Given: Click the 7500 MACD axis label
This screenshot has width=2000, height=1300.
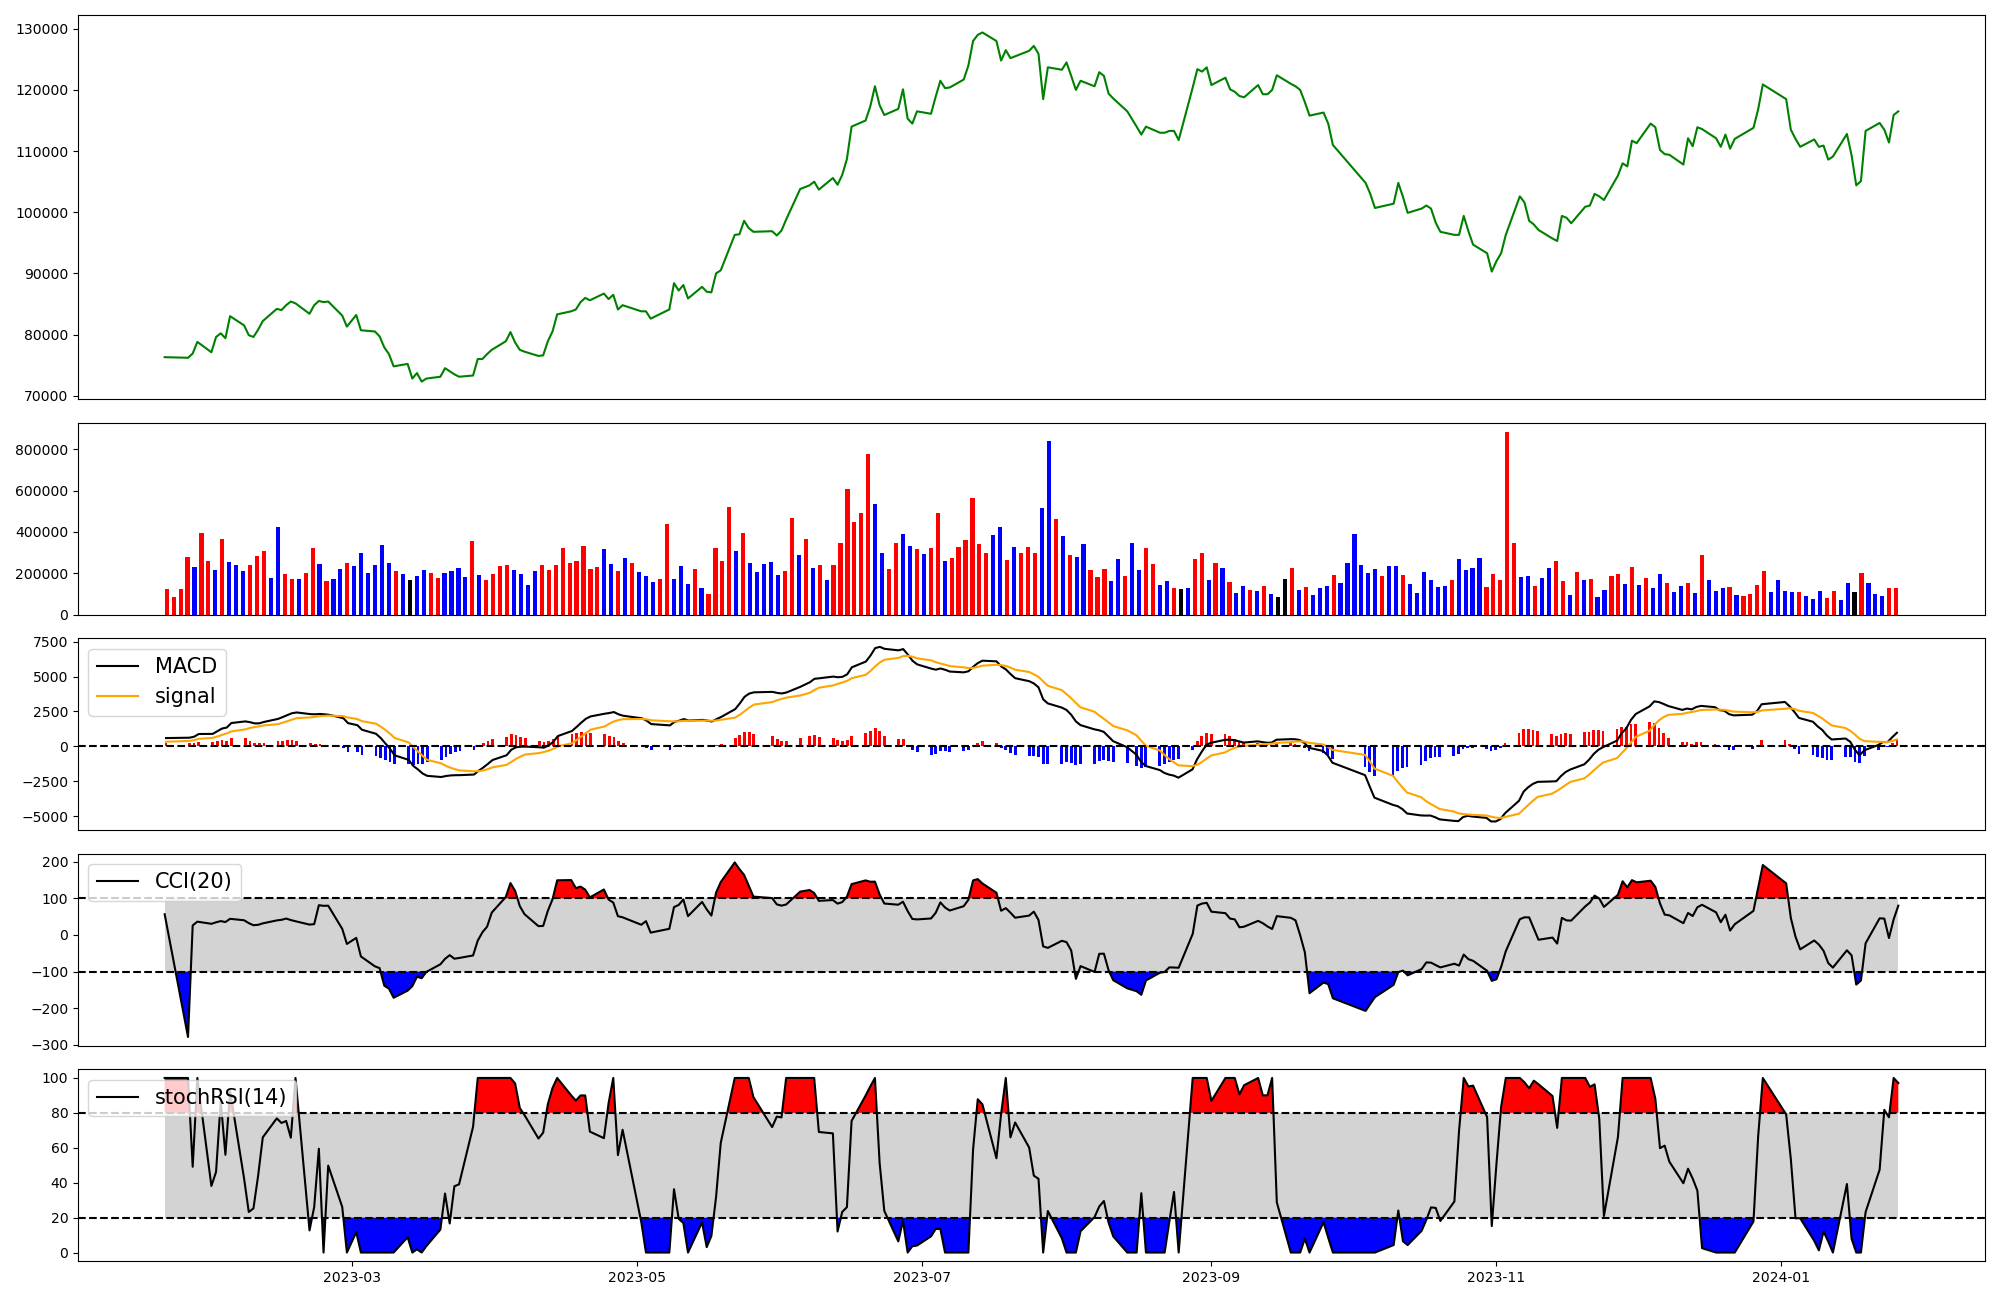Looking at the screenshot, I should pyautogui.click(x=50, y=642).
